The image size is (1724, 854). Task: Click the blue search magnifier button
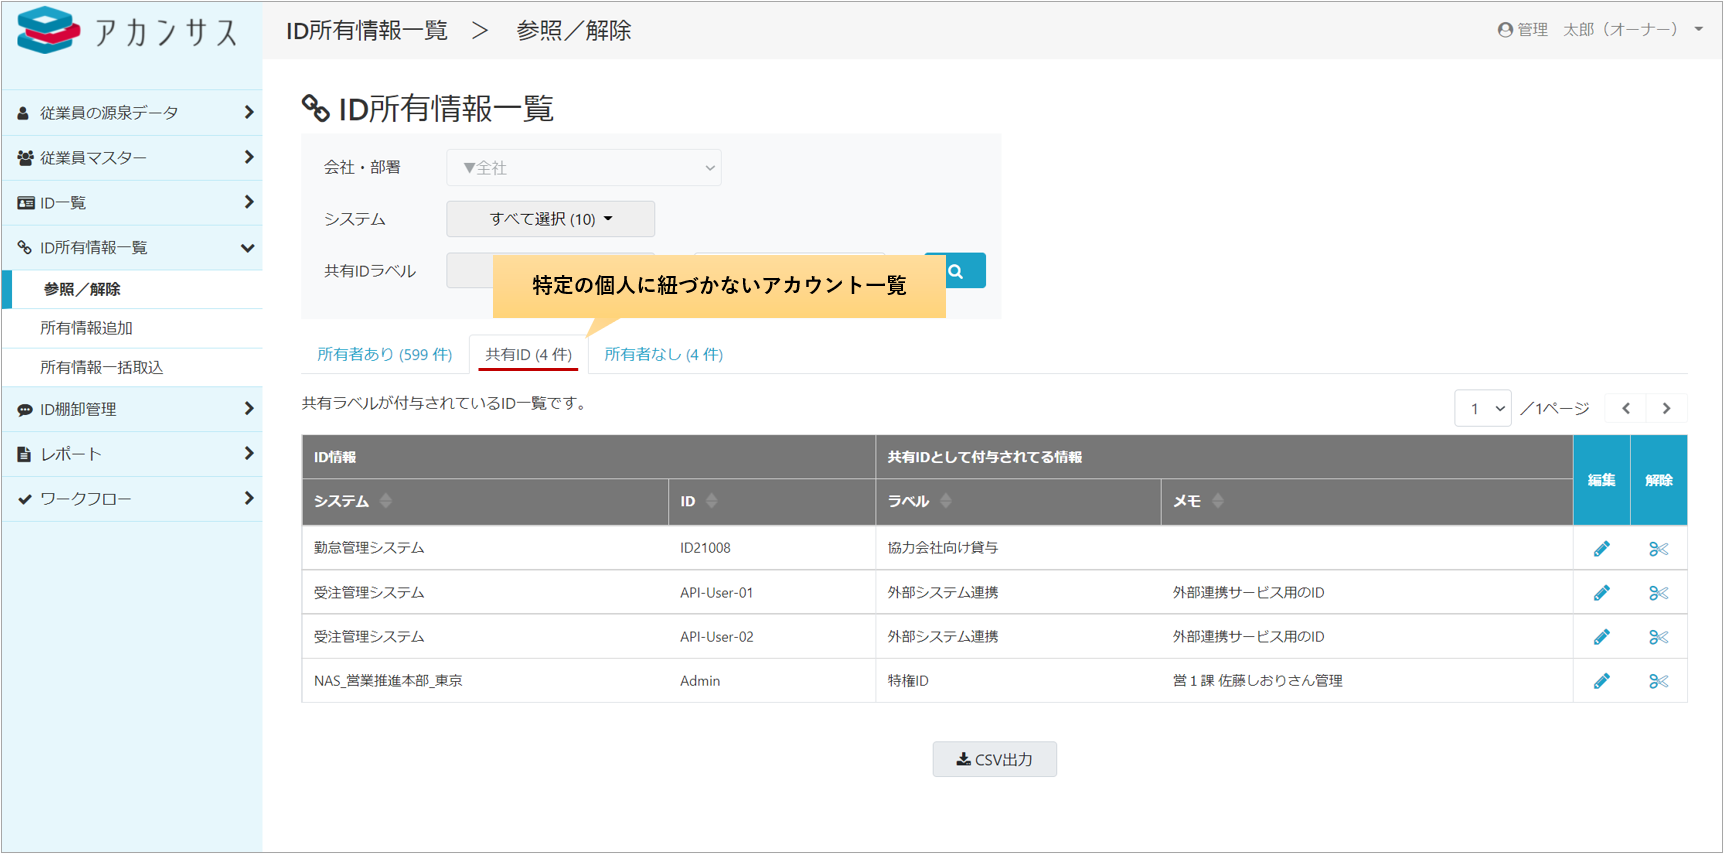[x=957, y=271]
